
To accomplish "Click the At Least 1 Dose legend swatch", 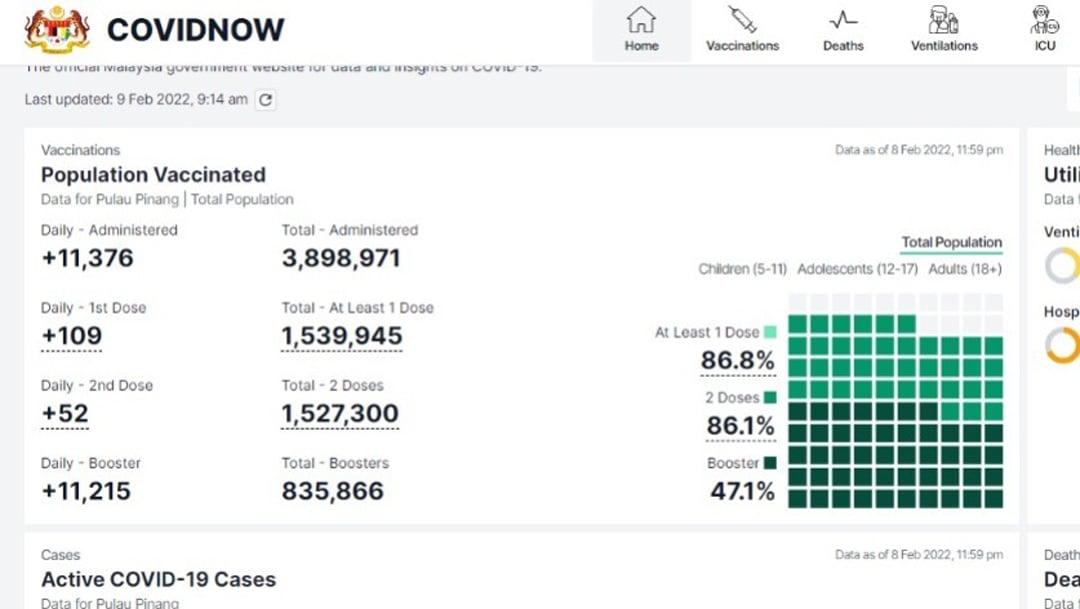I will point(770,332).
